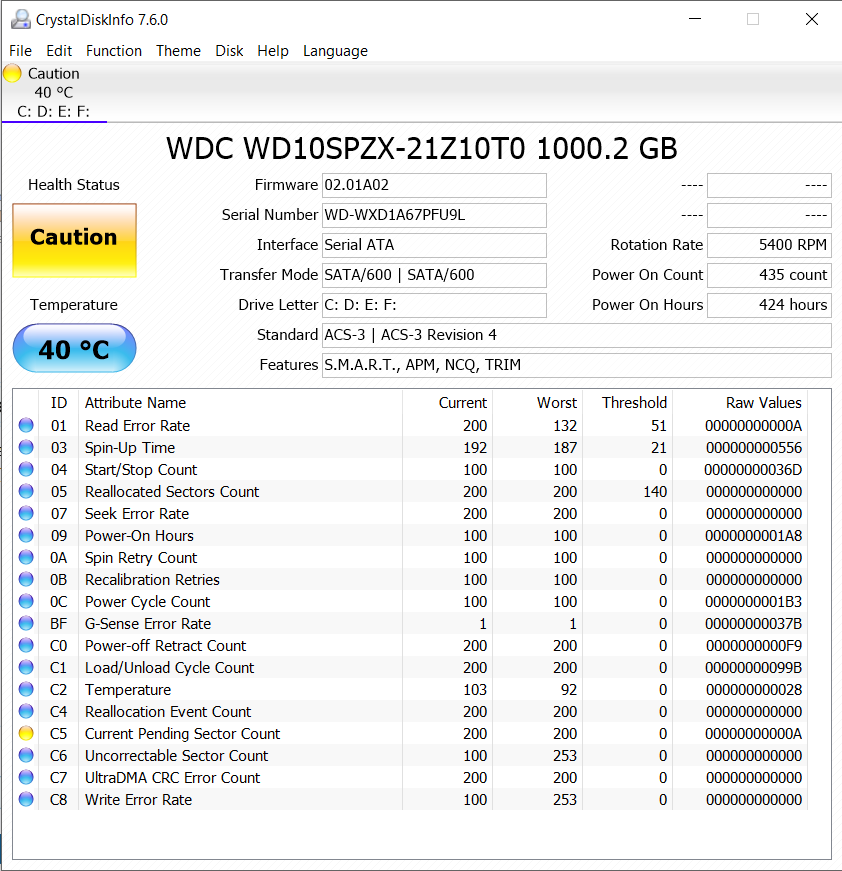Click the yellow Caution disk icon in drive bar
Screen dimensions: 842x871
(12, 73)
